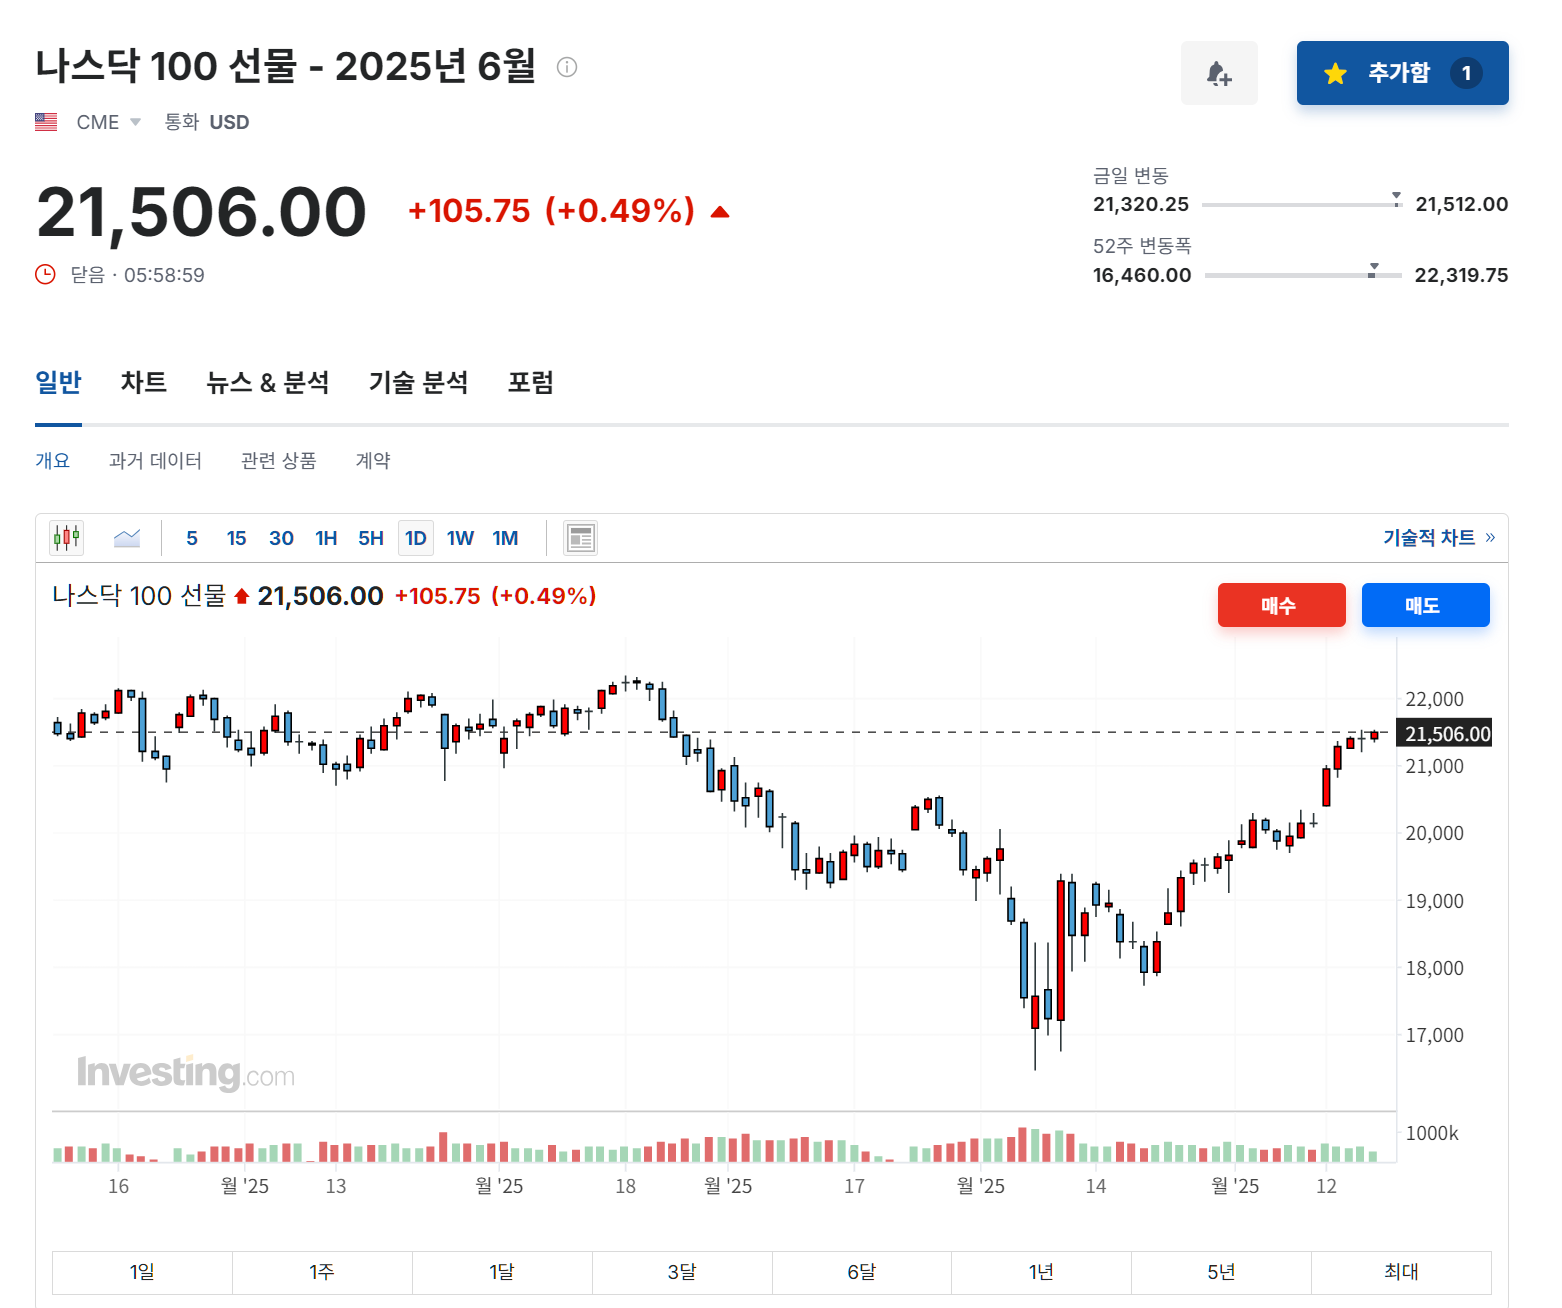Image resolution: width=1562 pixels, height=1308 pixels.
Task: Switch to line chart view icon
Action: [x=127, y=537]
